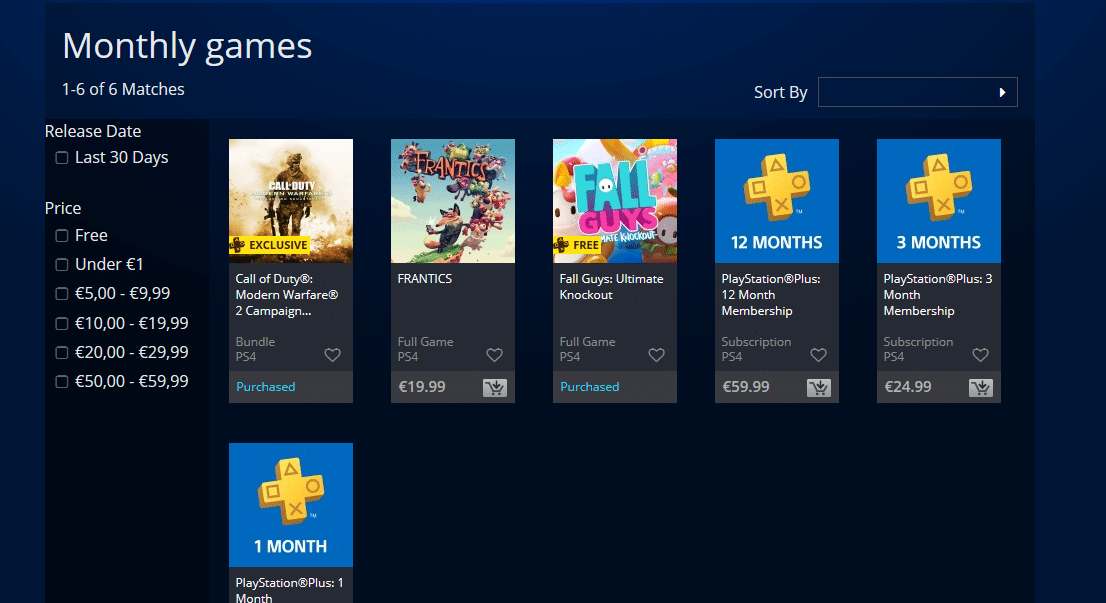Screen dimensions: 1106x603
Task: Click the Purchased label under Fall Guys
Action: [590, 386]
